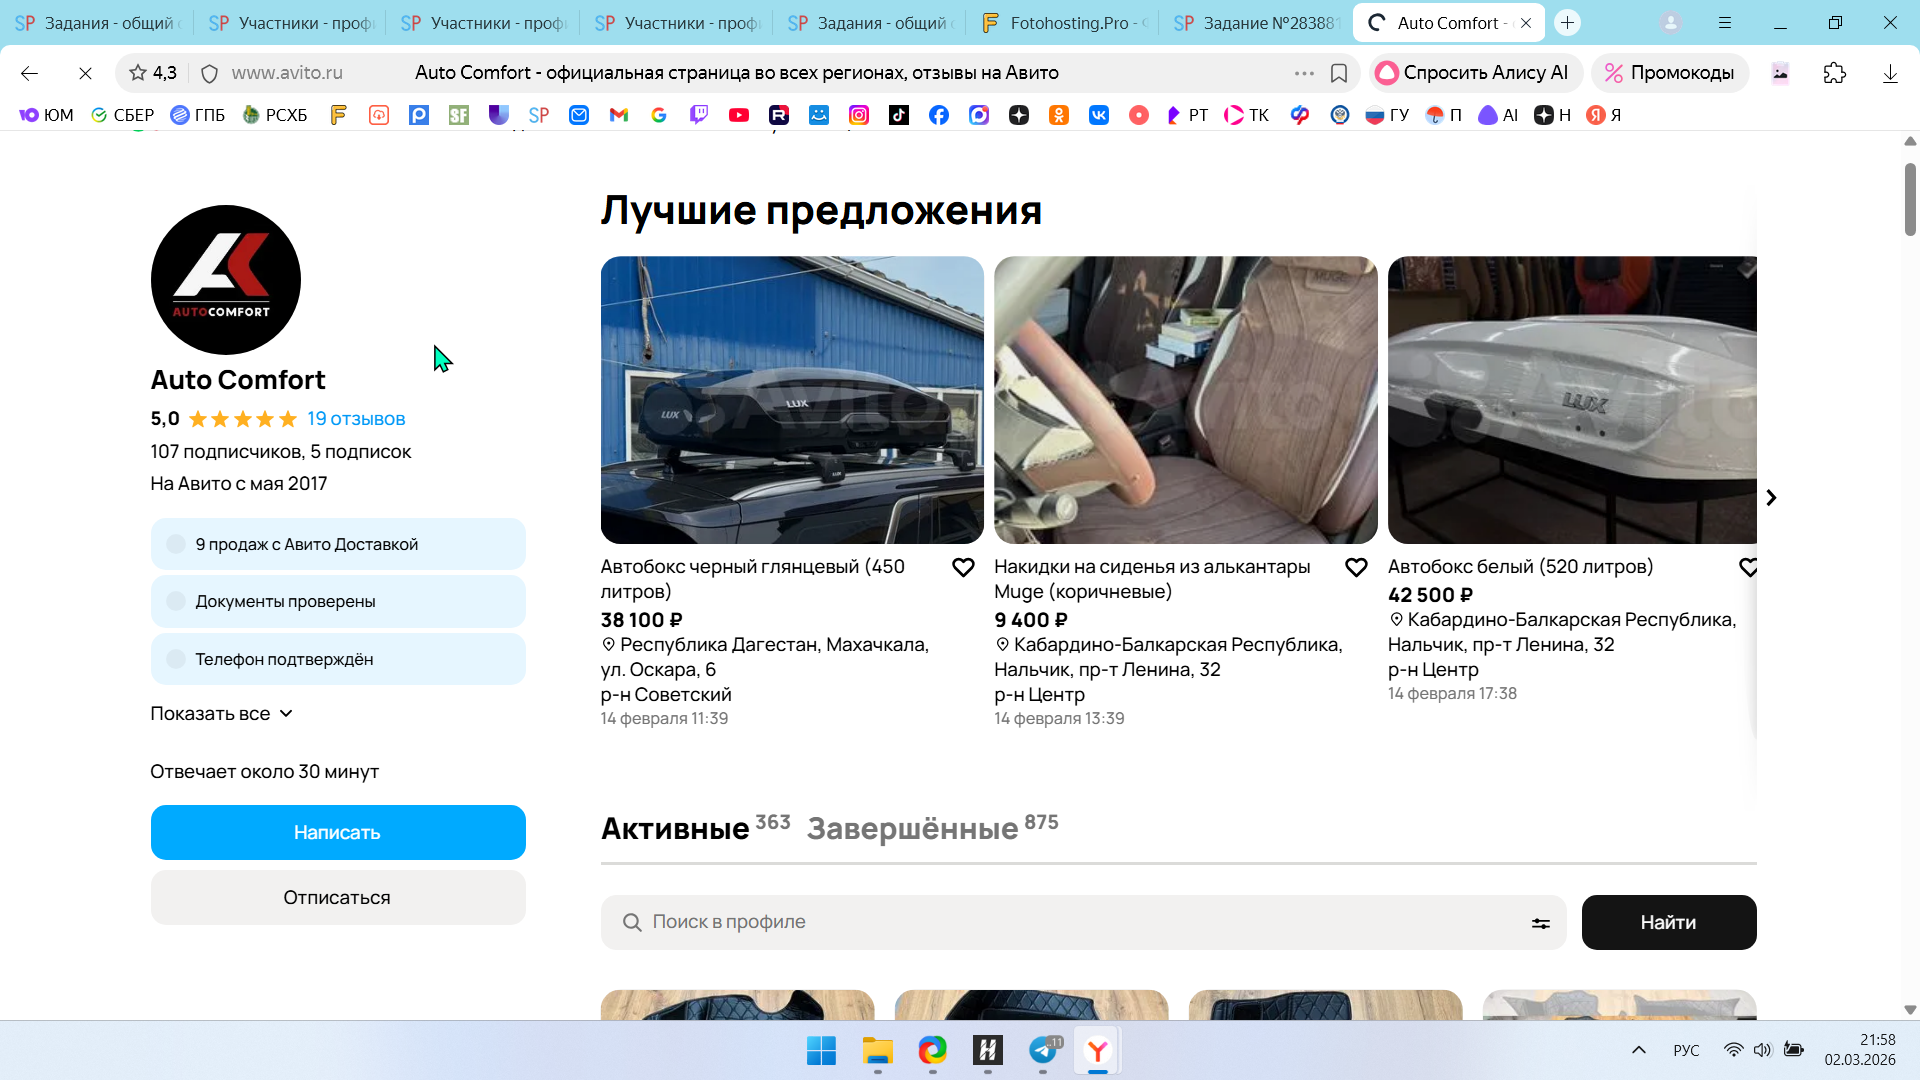
Task: Click the page vertical scrollbar thumb
Action: (1909, 200)
